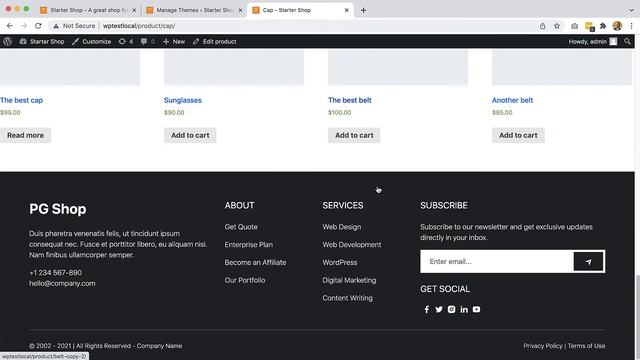
Task: Add The best belt to cart
Action: pos(354,135)
